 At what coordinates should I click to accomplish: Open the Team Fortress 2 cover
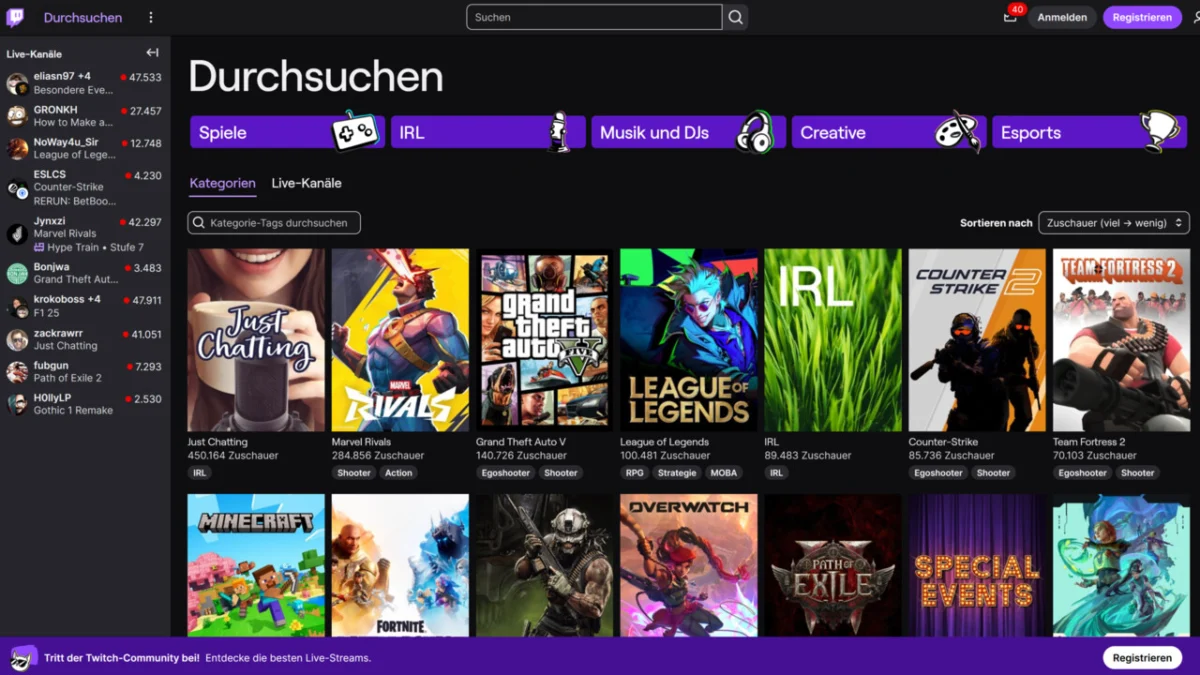point(1121,340)
